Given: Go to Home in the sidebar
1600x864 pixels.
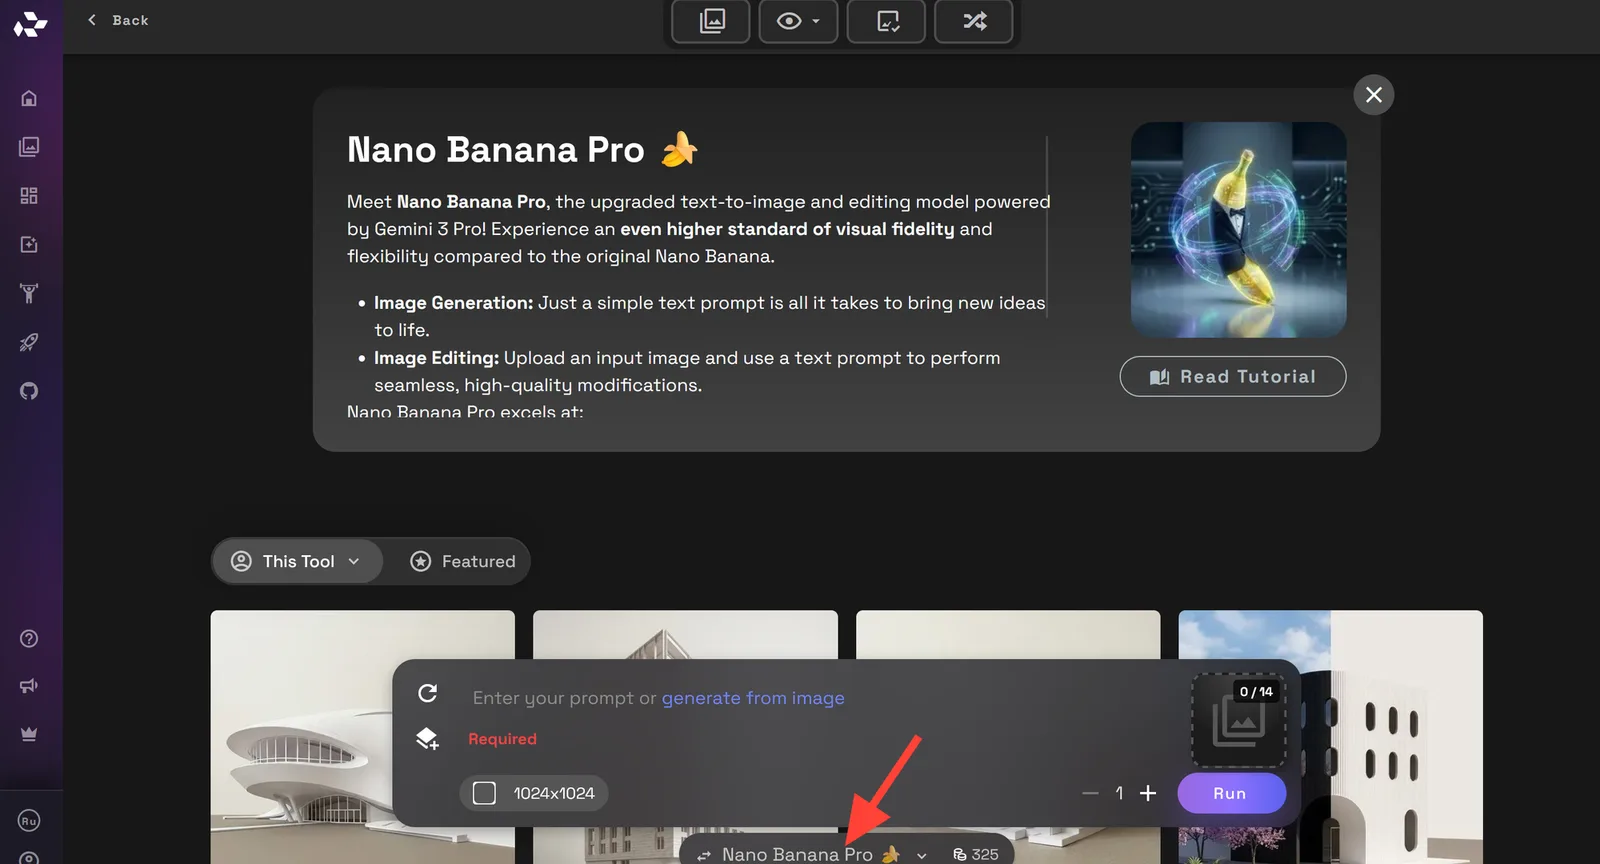Looking at the screenshot, I should coord(29,98).
